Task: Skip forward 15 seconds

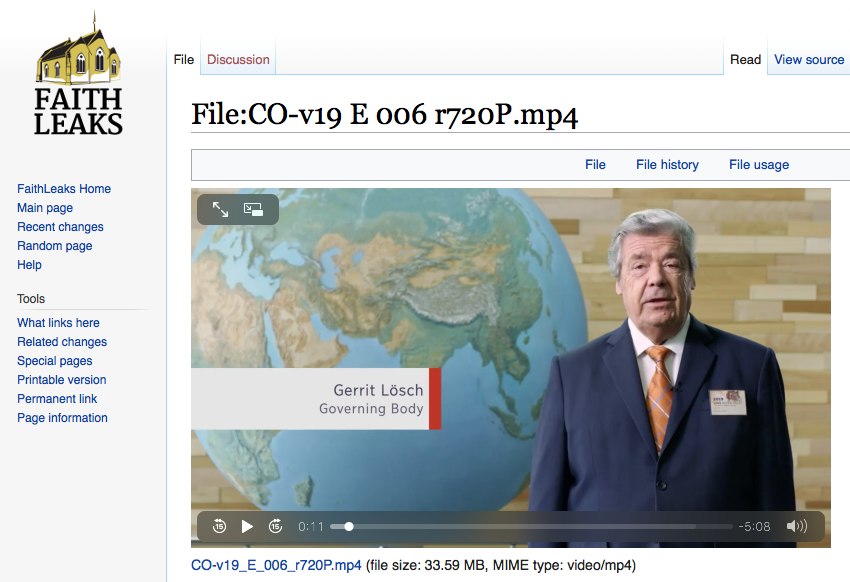Action: click(276, 526)
